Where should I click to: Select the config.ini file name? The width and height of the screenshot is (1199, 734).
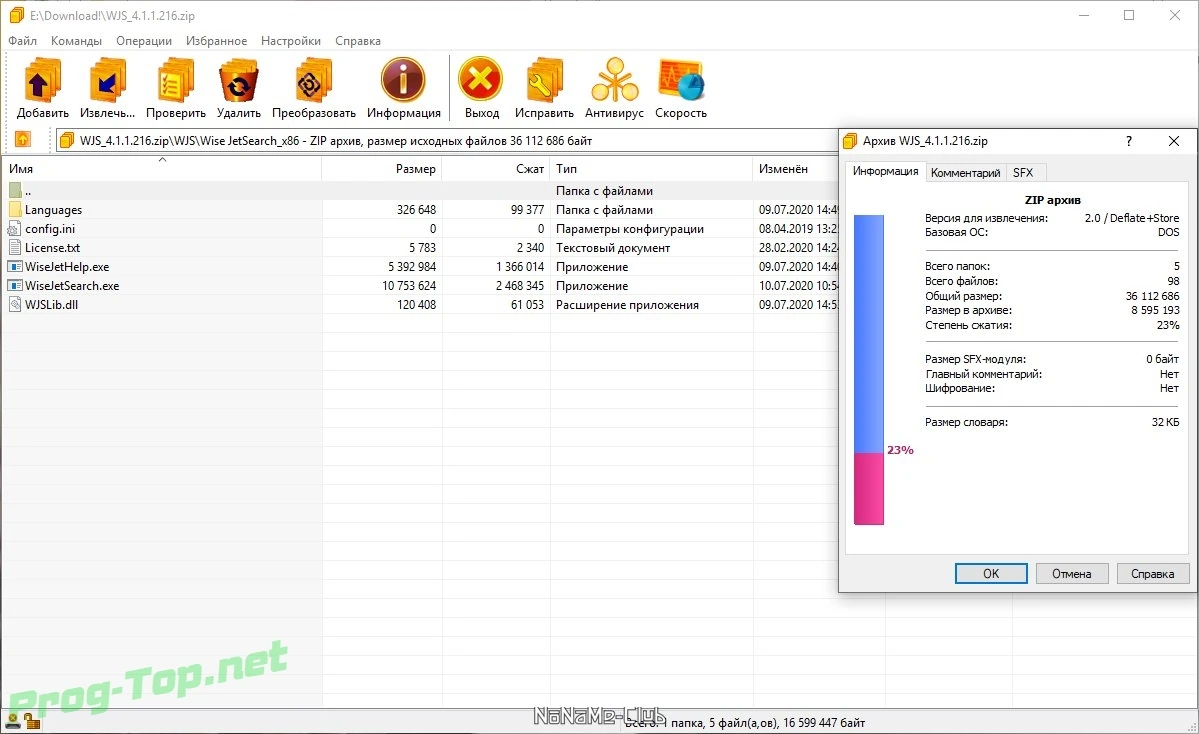(50, 229)
